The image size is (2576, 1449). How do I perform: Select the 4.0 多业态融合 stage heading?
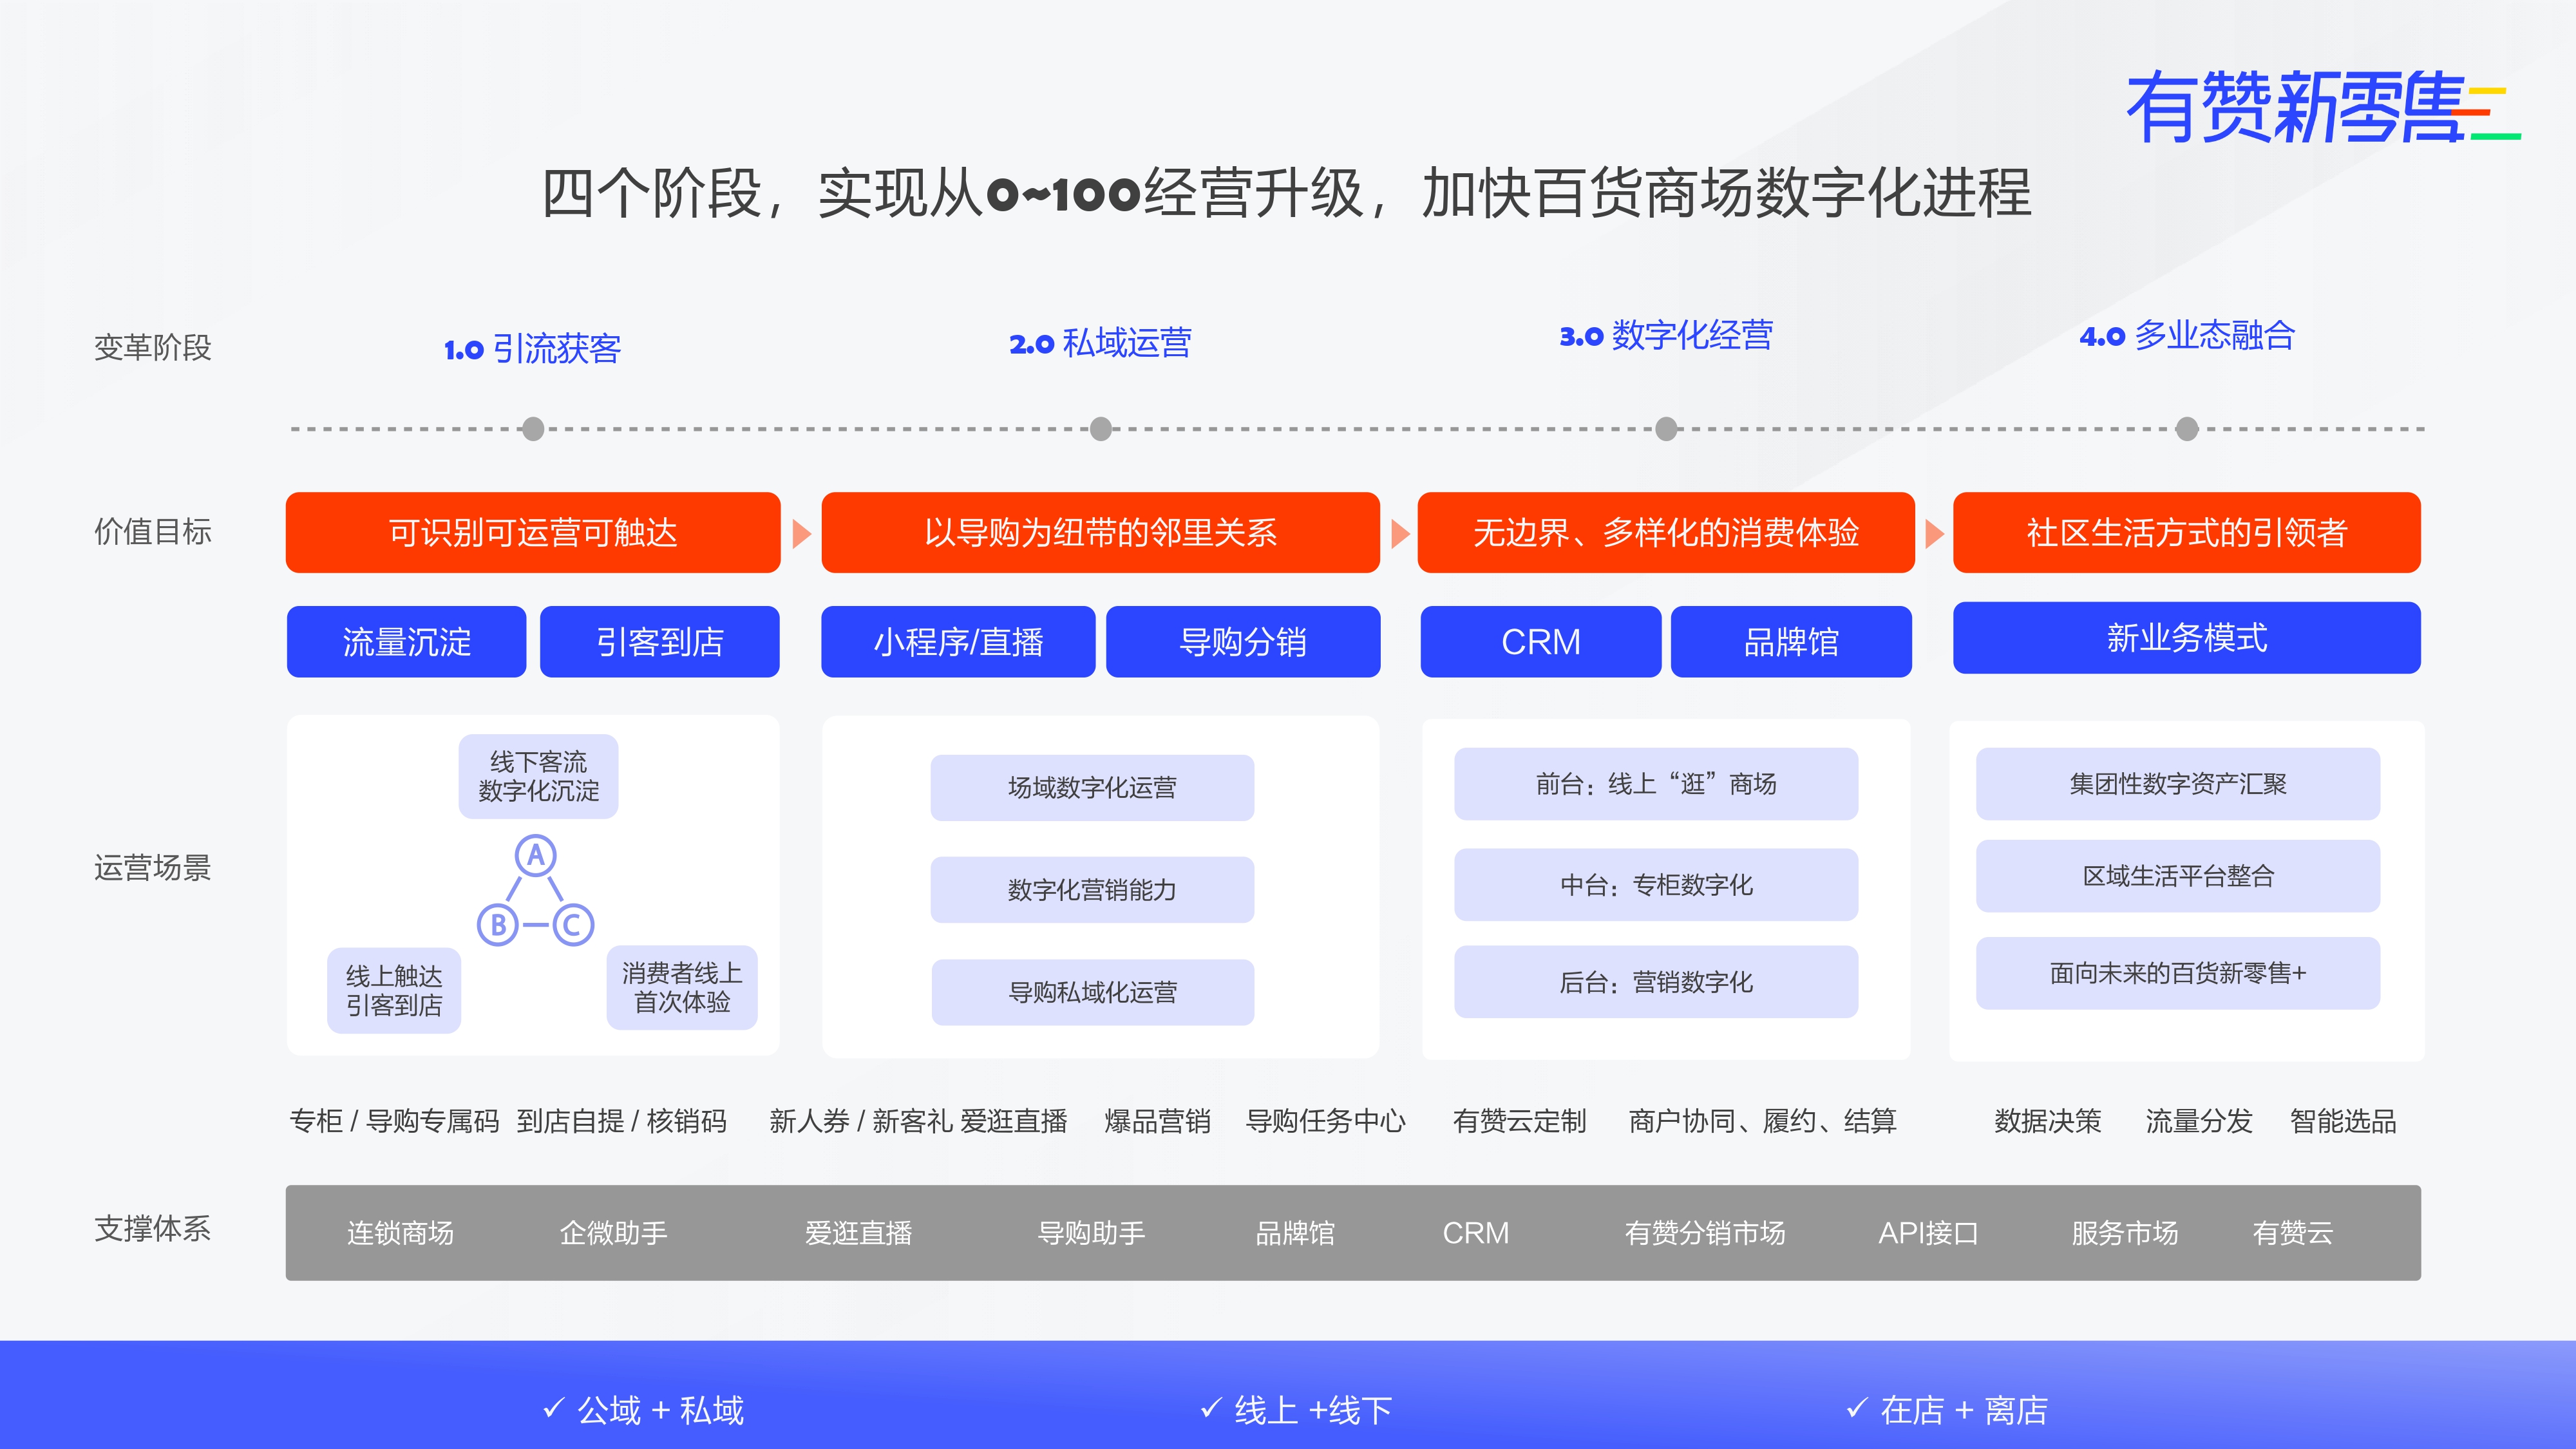2187,336
